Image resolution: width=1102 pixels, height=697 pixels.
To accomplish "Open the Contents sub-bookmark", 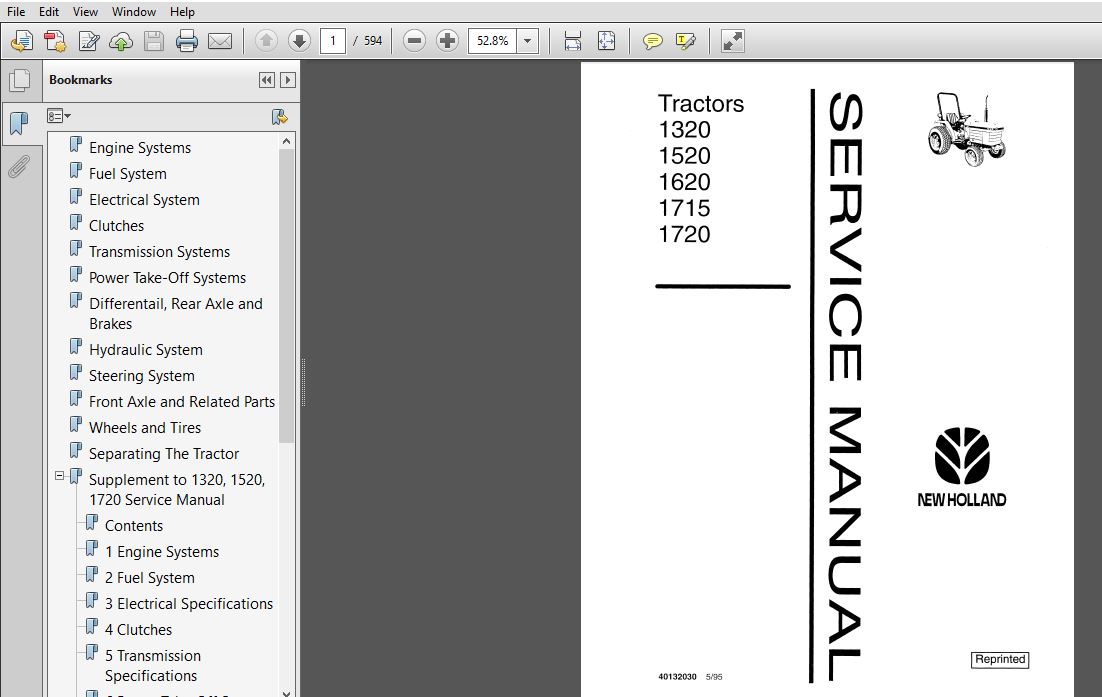I will coord(134,526).
